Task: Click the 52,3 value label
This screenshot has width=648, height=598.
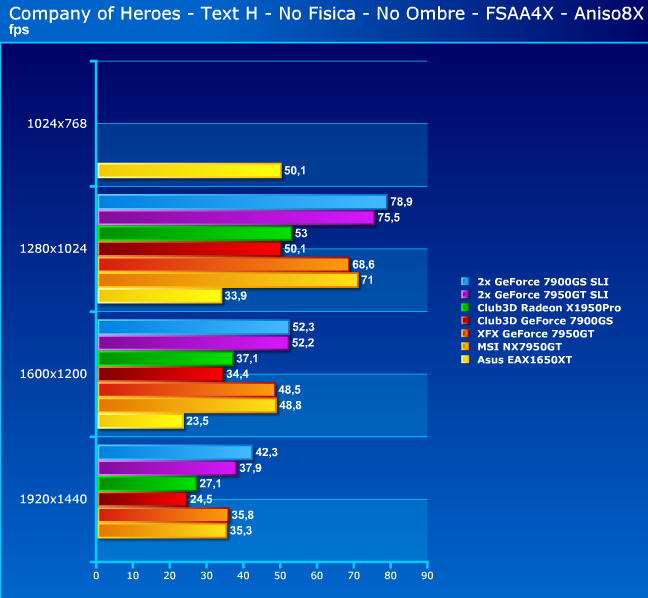Action: (303, 327)
